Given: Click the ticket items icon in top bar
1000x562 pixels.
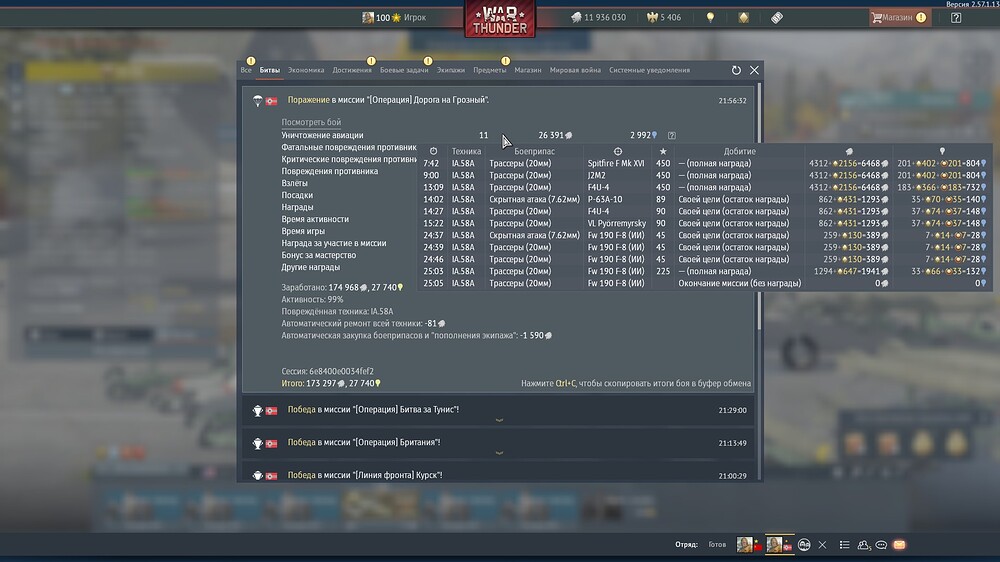Looking at the screenshot, I should 777,18.
